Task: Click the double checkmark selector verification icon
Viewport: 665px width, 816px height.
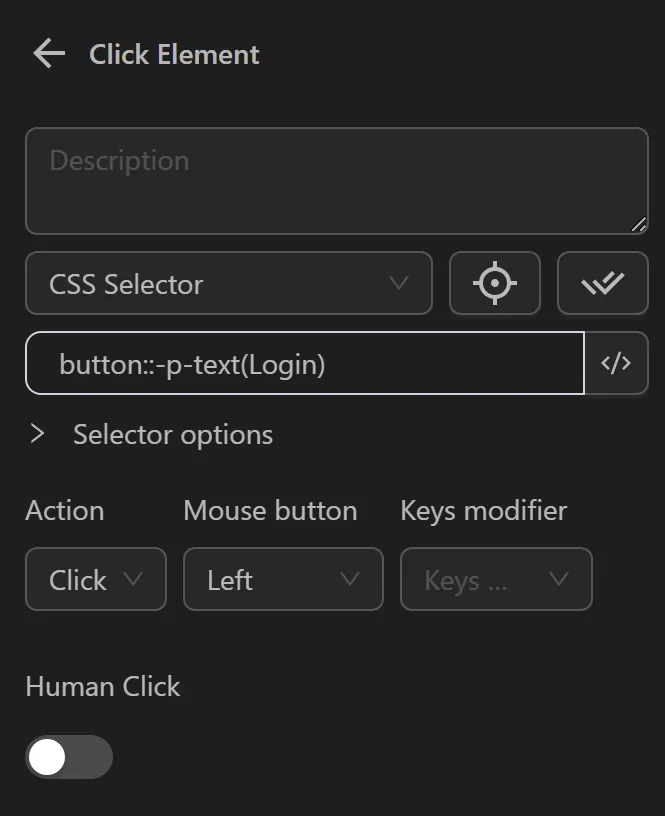Action: [x=603, y=283]
